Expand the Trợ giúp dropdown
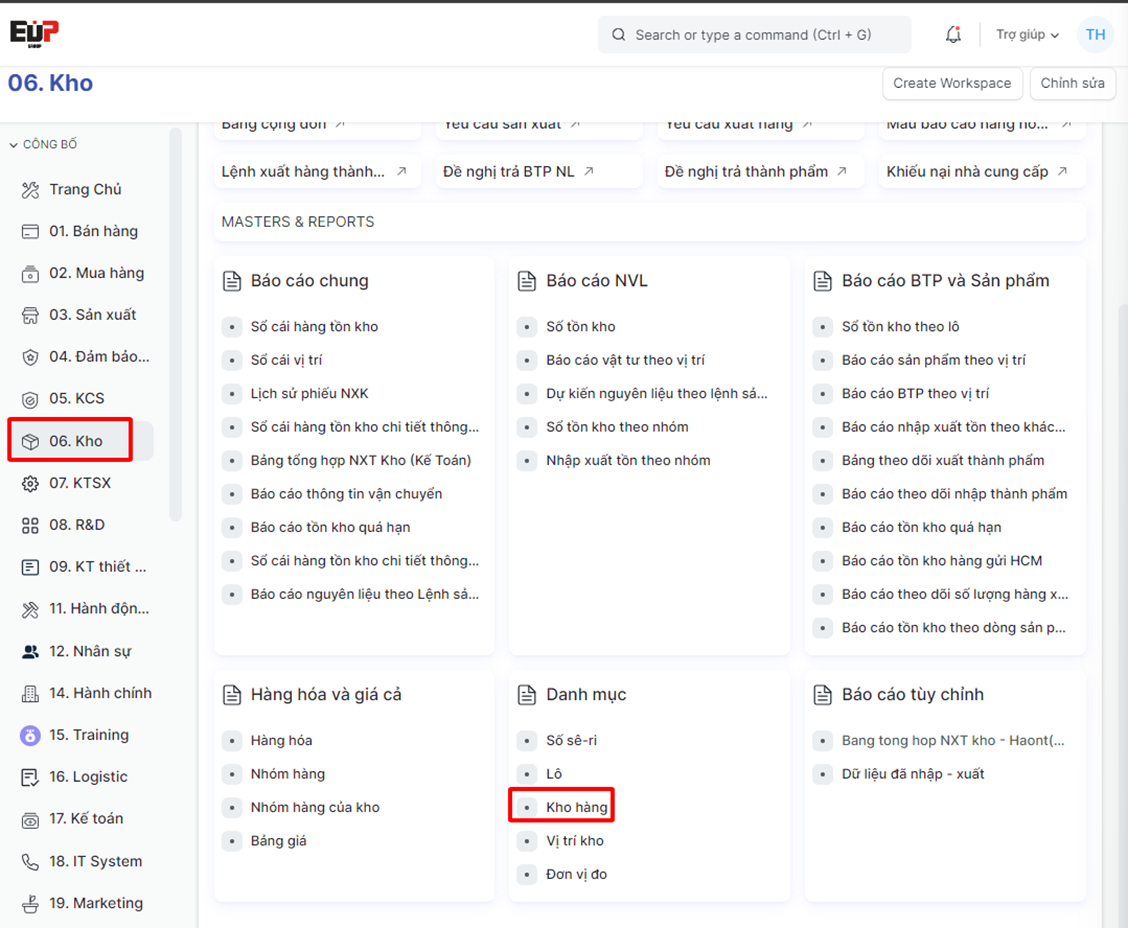Screen dimensions: 1128x928 (1027, 35)
